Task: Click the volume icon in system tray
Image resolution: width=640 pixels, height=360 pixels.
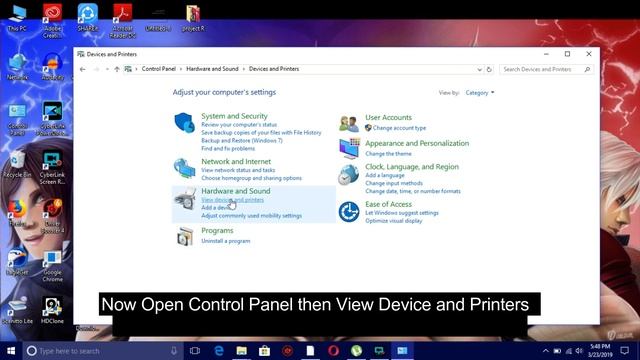Action: [x=579, y=351]
